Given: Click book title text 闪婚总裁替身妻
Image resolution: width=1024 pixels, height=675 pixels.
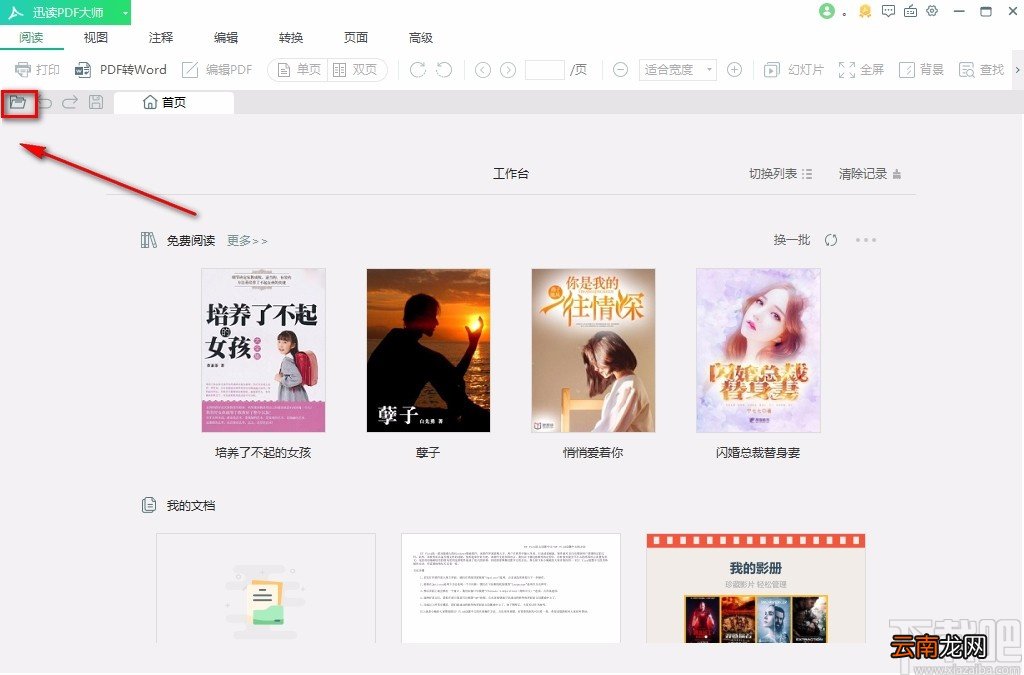Looking at the screenshot, I should (758, 452).
